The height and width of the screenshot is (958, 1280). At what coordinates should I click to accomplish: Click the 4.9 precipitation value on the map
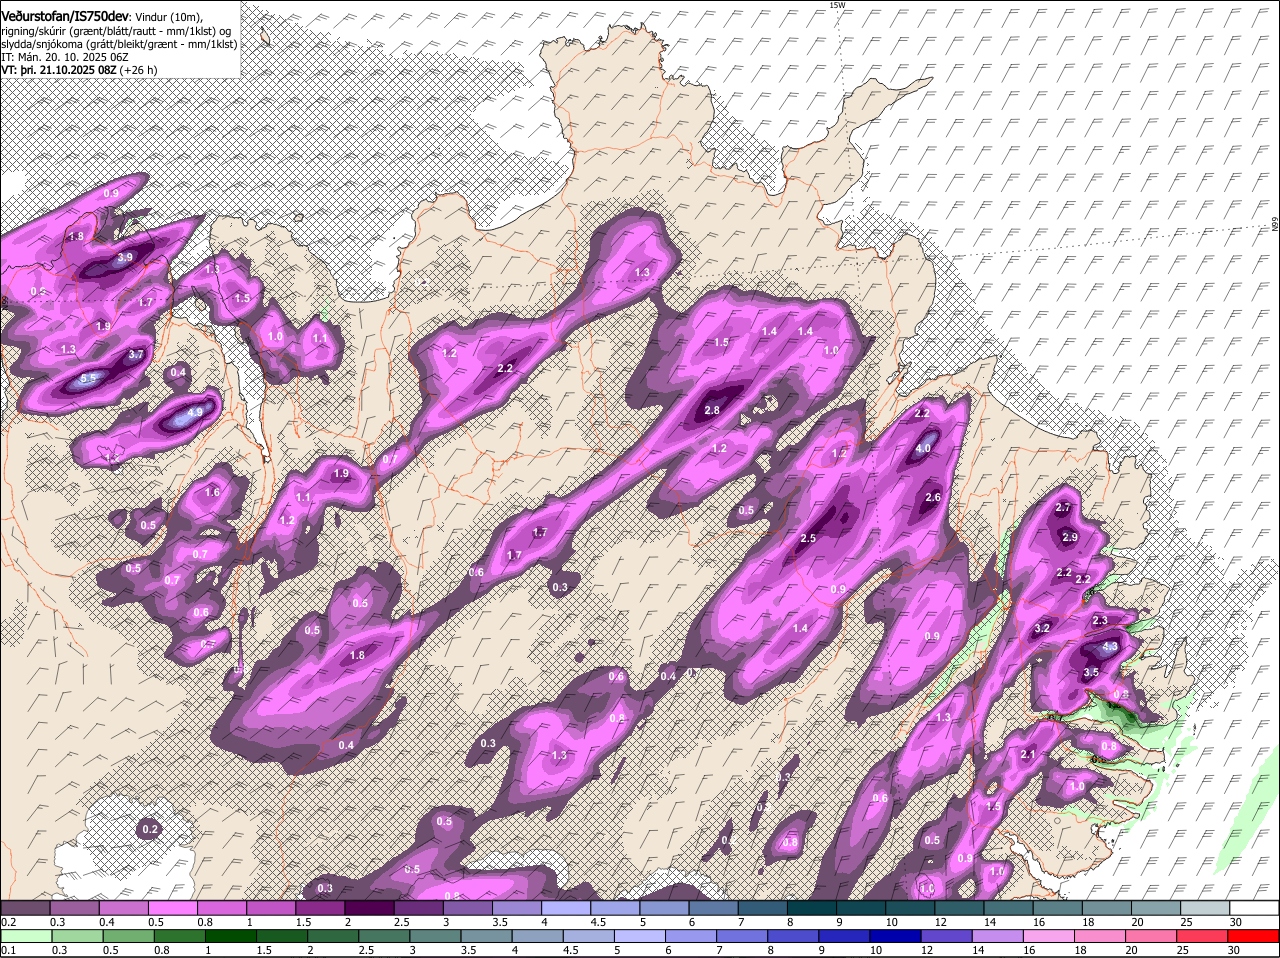tap(195, 411)
